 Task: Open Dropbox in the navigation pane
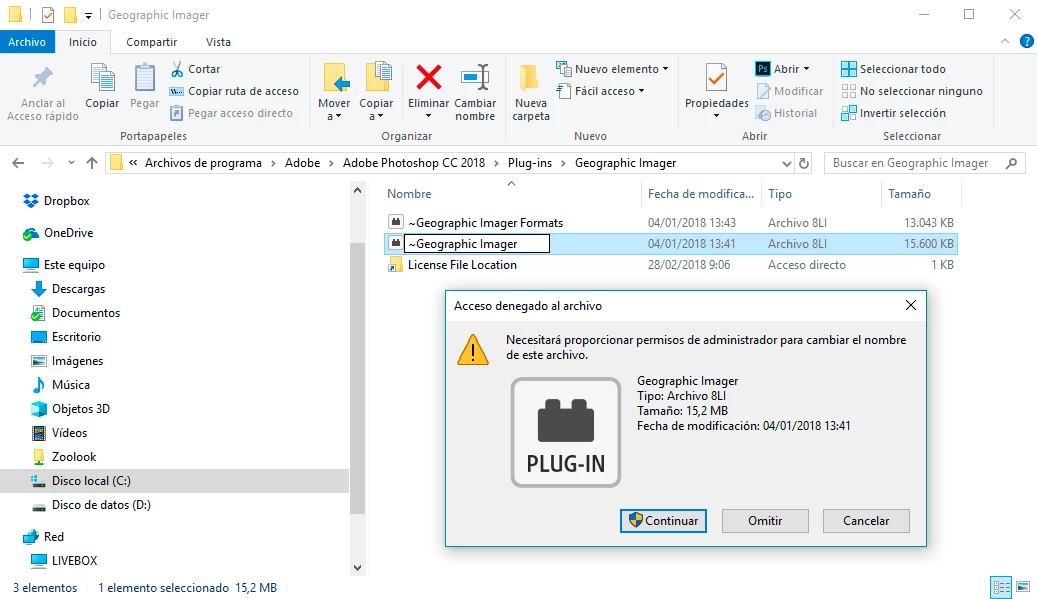(66, 201)
